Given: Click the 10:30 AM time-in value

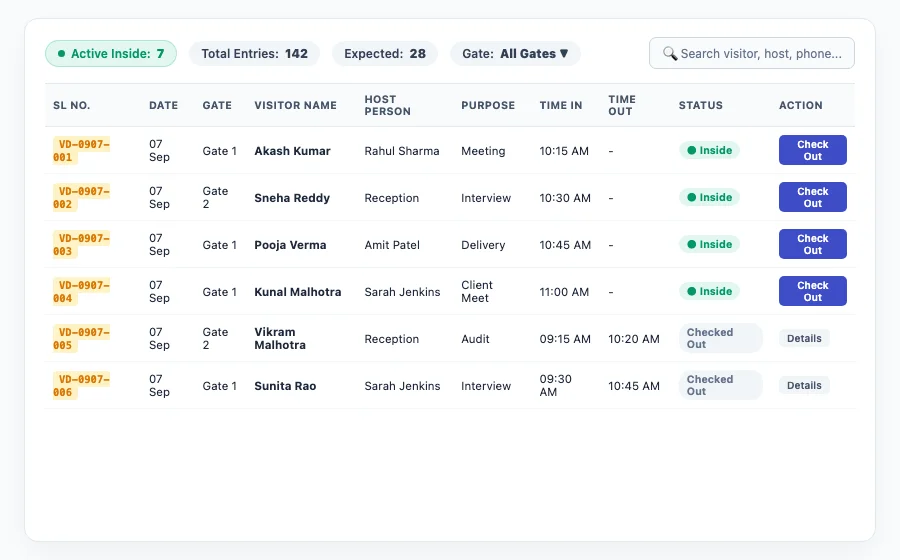Looking at the screenshot, I should (565, 198).
